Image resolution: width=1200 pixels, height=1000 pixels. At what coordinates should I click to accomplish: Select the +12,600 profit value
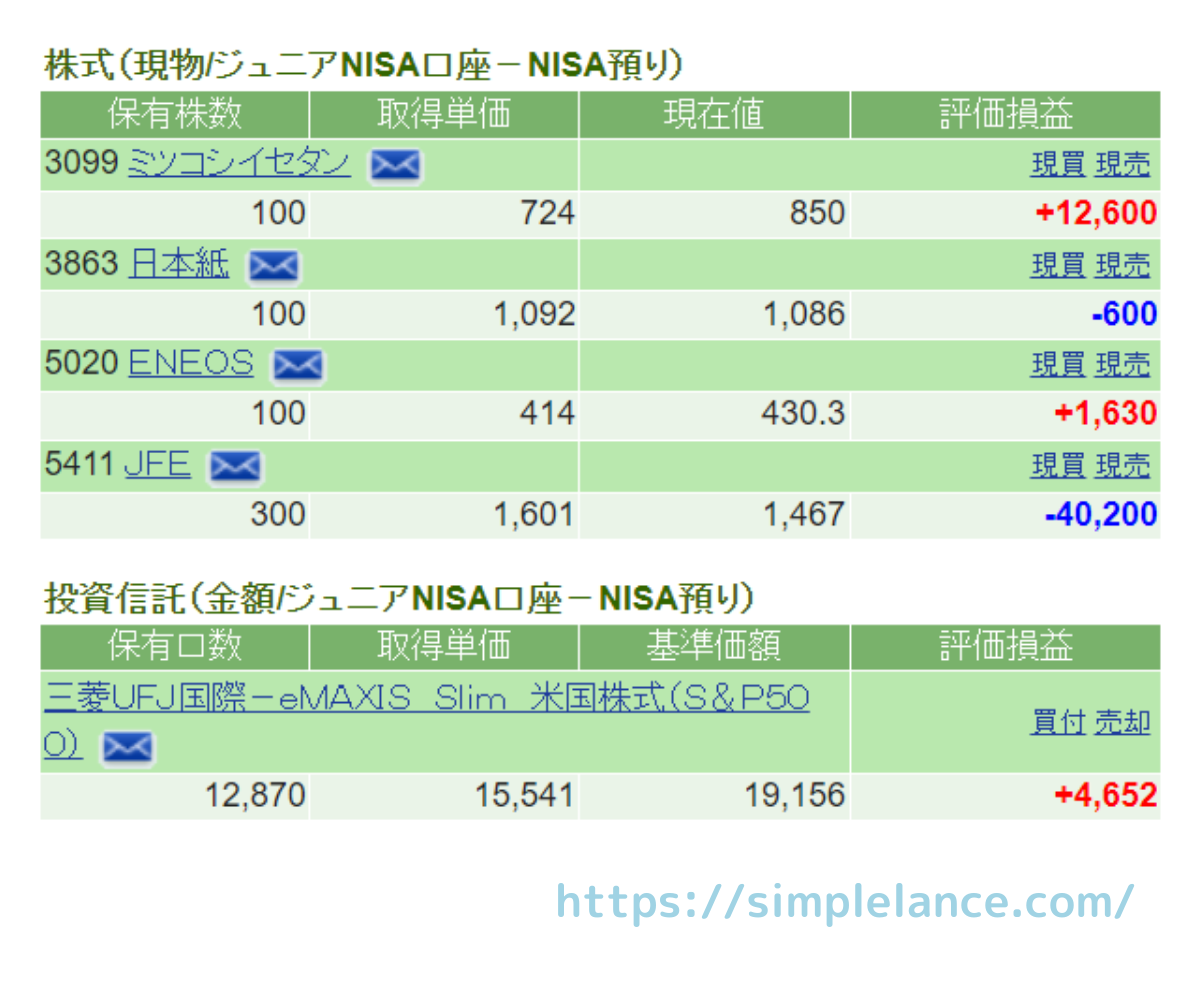[1096, 213]
